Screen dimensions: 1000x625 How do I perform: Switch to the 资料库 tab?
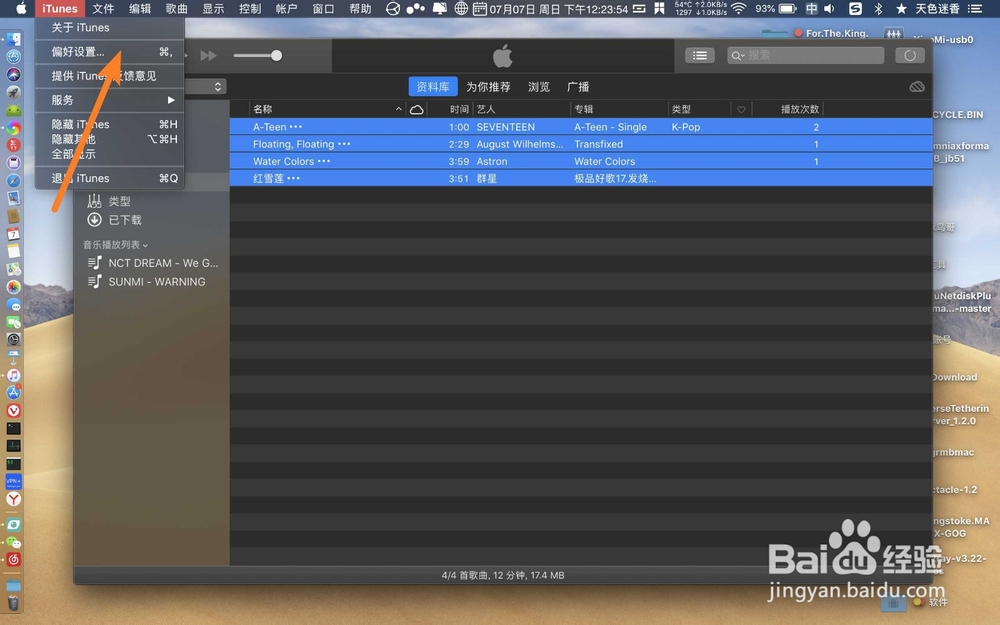tap(433, 87)
